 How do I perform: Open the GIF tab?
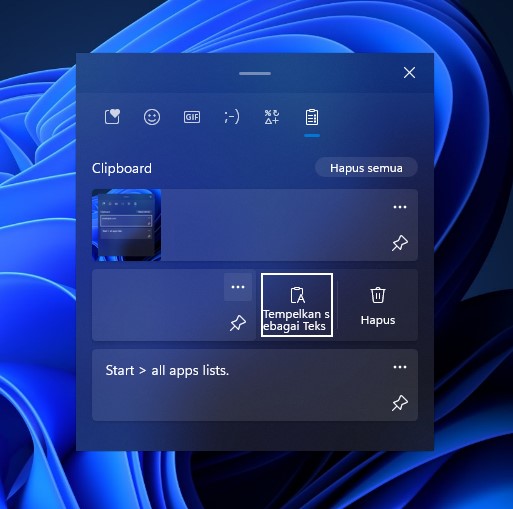coord(192,117)
